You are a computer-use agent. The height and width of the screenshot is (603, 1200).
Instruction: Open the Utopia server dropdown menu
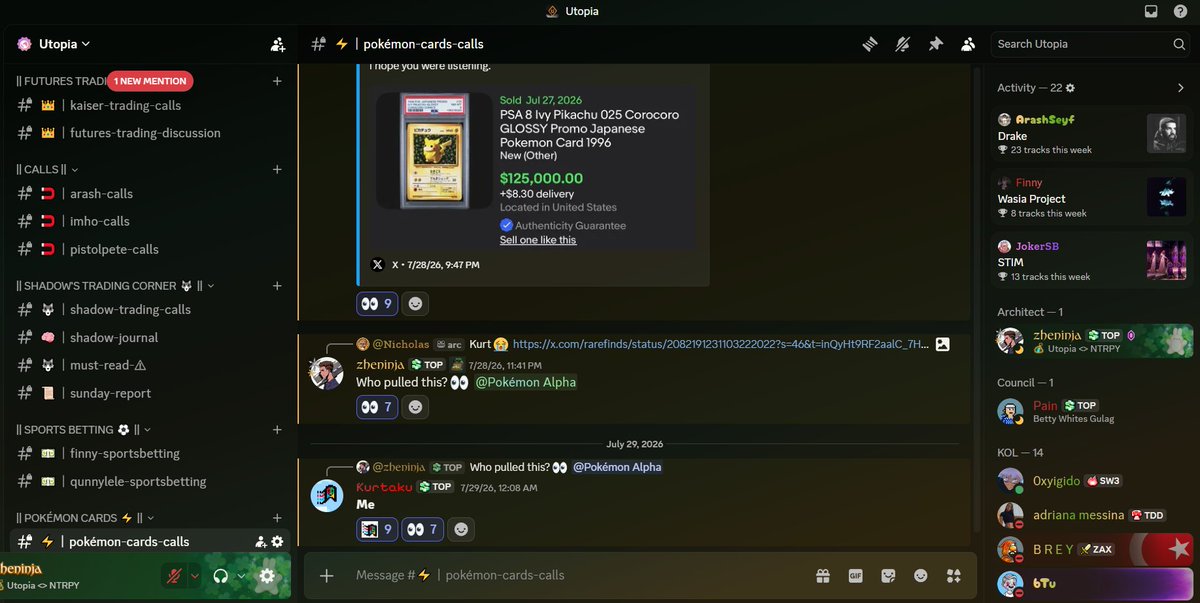[64, 44]
